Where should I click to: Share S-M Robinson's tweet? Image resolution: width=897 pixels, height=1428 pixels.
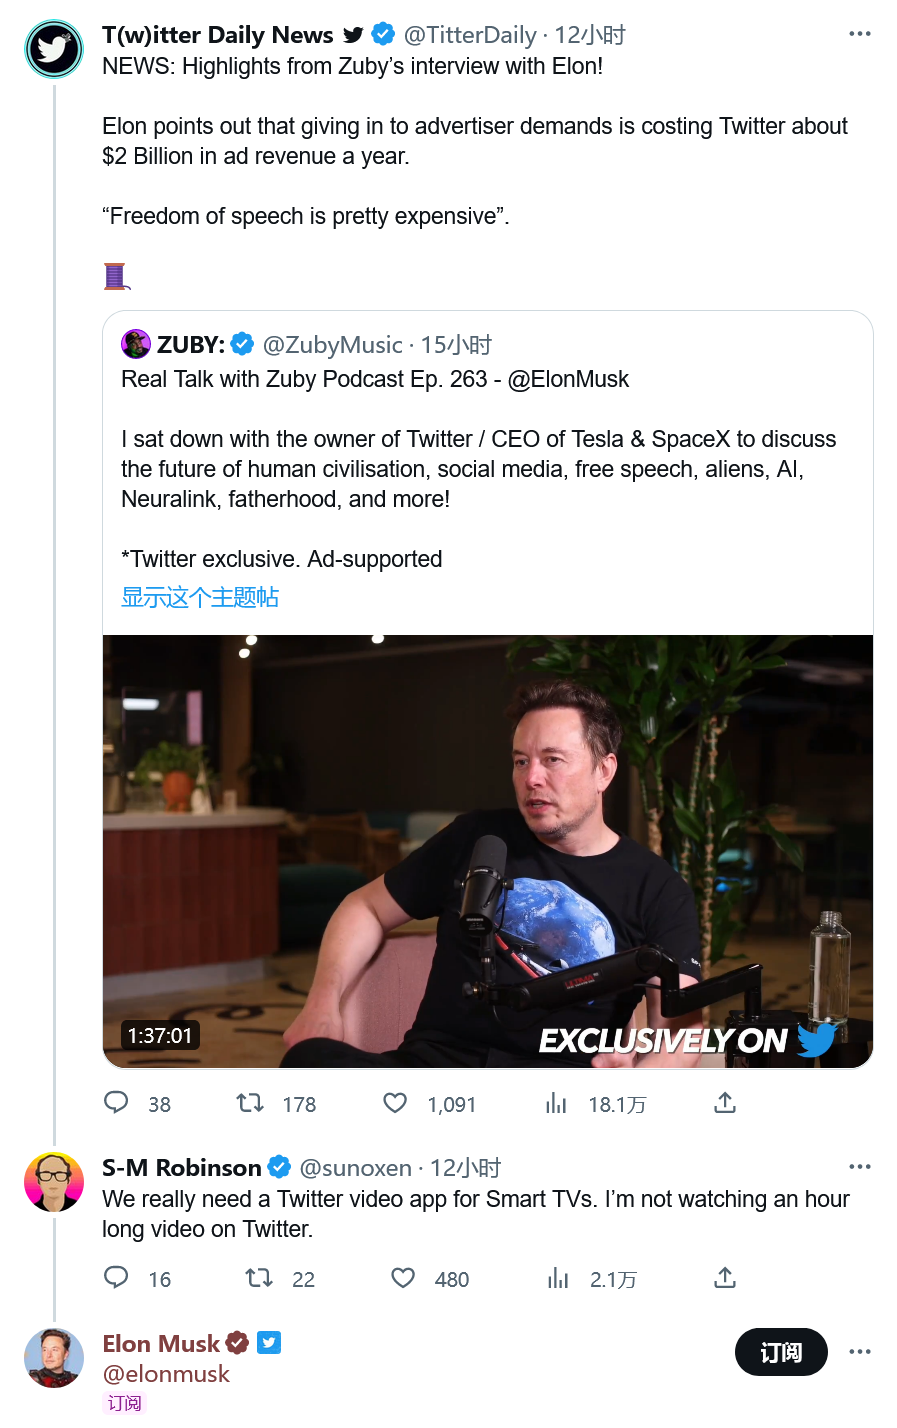(x=725, y=1278)
